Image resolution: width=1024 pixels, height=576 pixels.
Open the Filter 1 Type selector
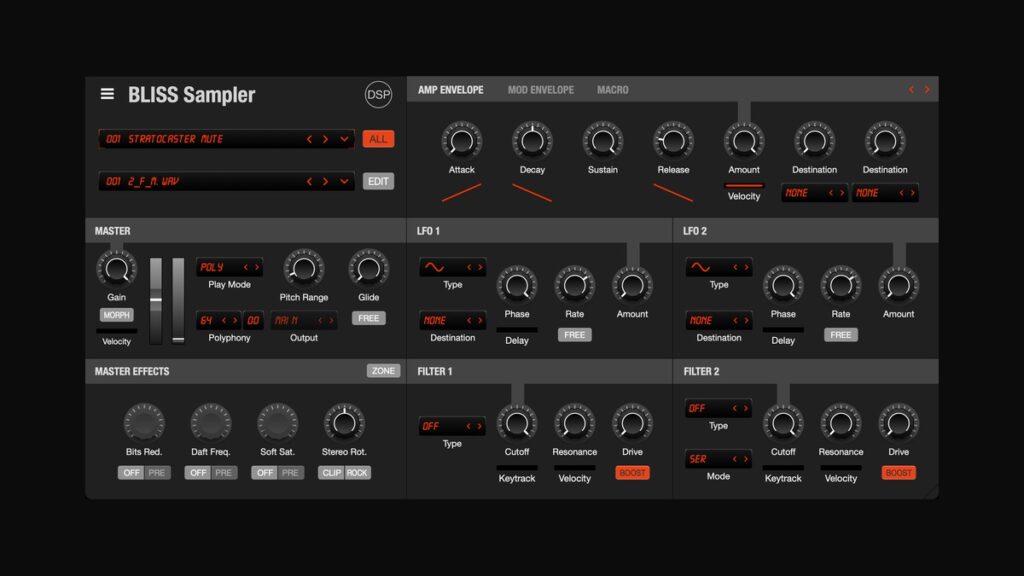452,425
